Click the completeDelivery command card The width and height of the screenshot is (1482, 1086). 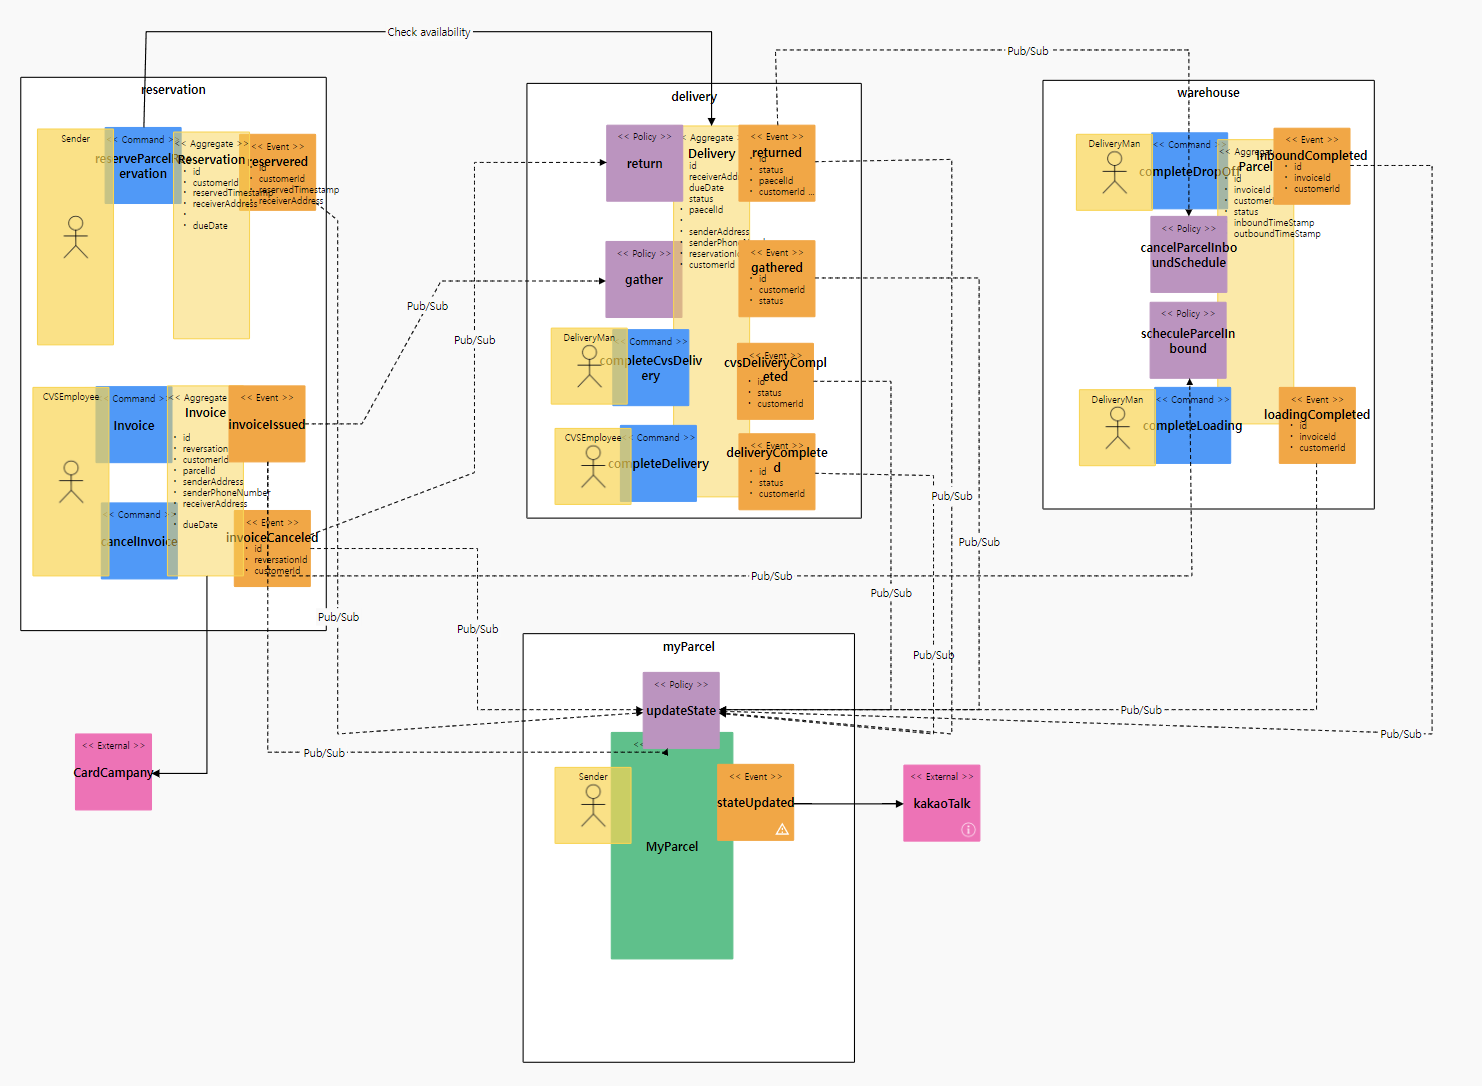pos(662,464)
